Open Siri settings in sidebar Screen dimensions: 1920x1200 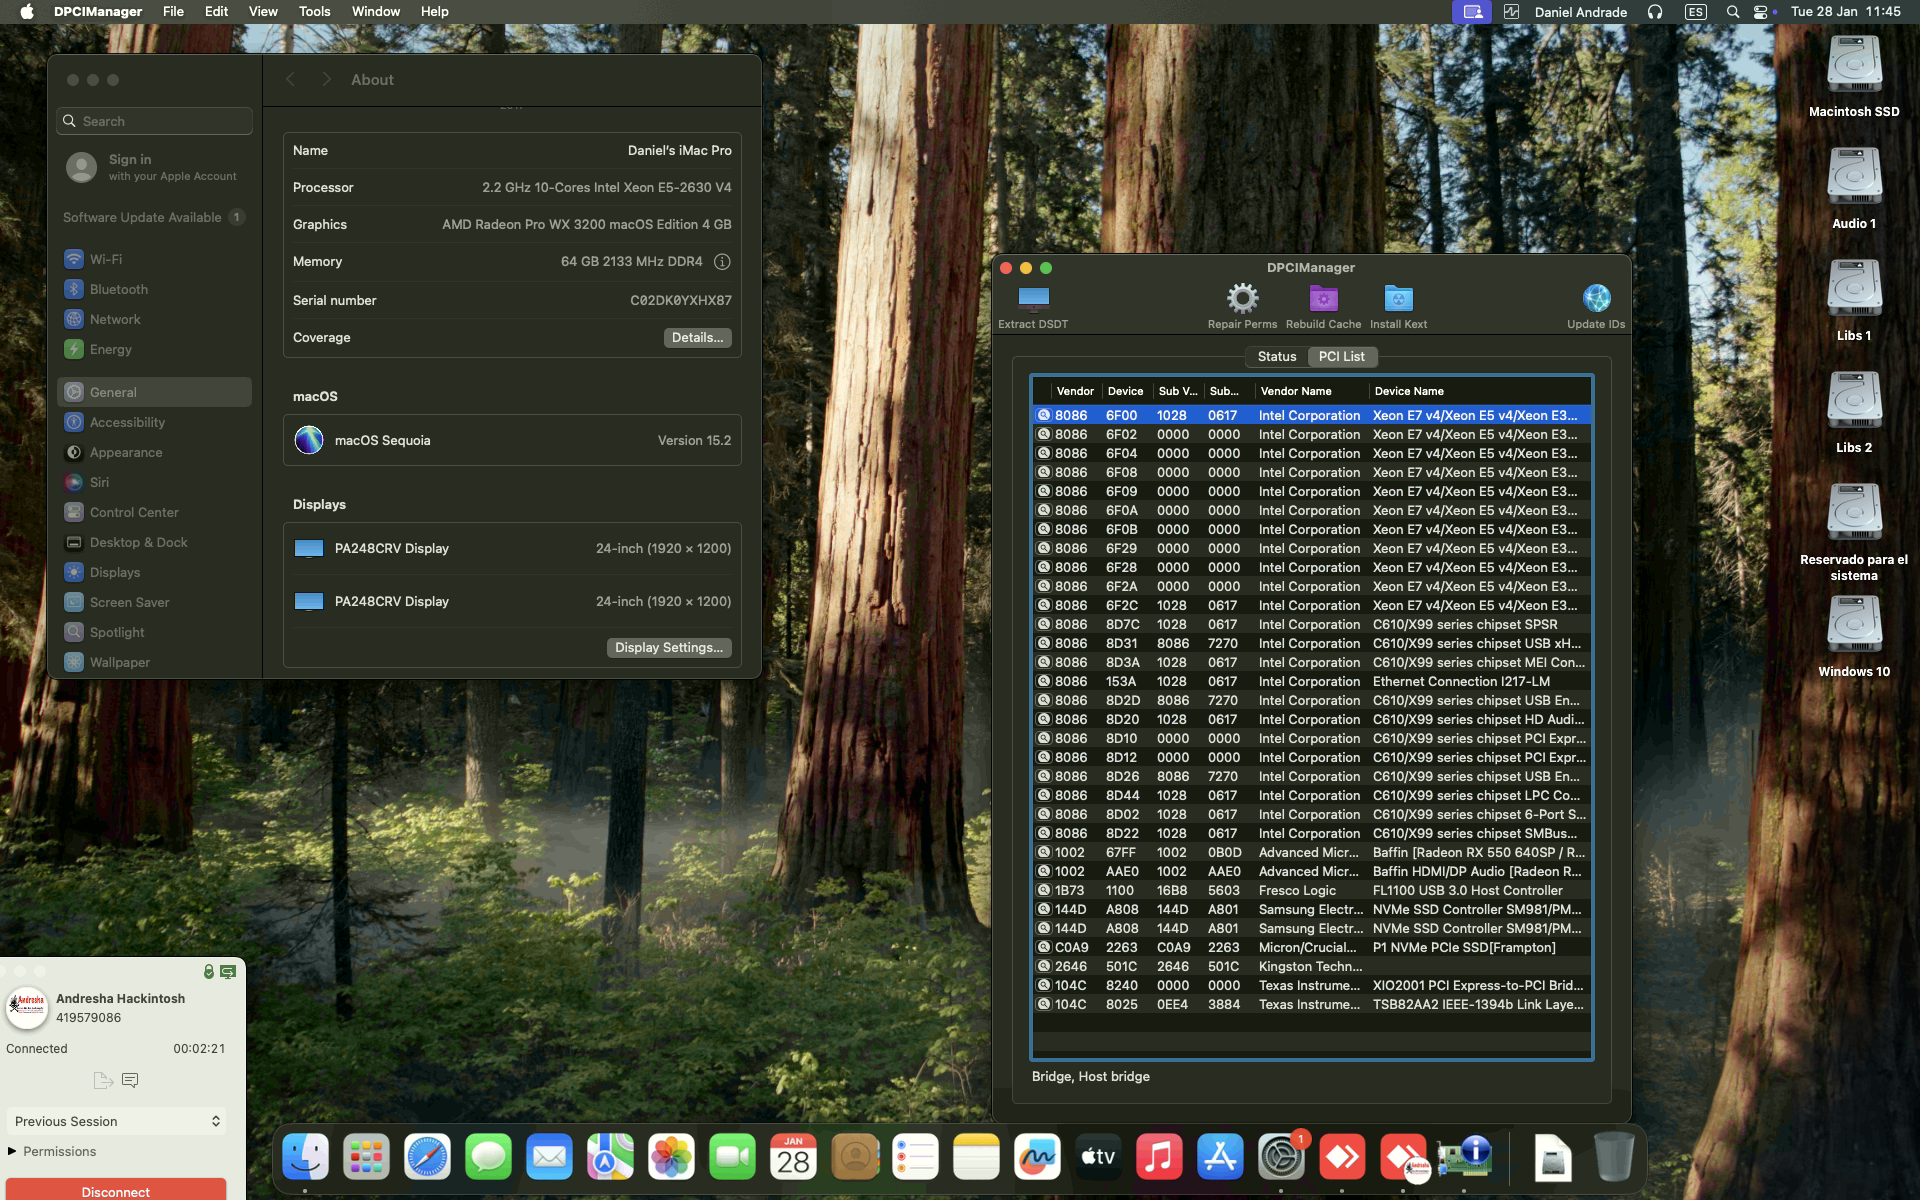click(154, 482)
